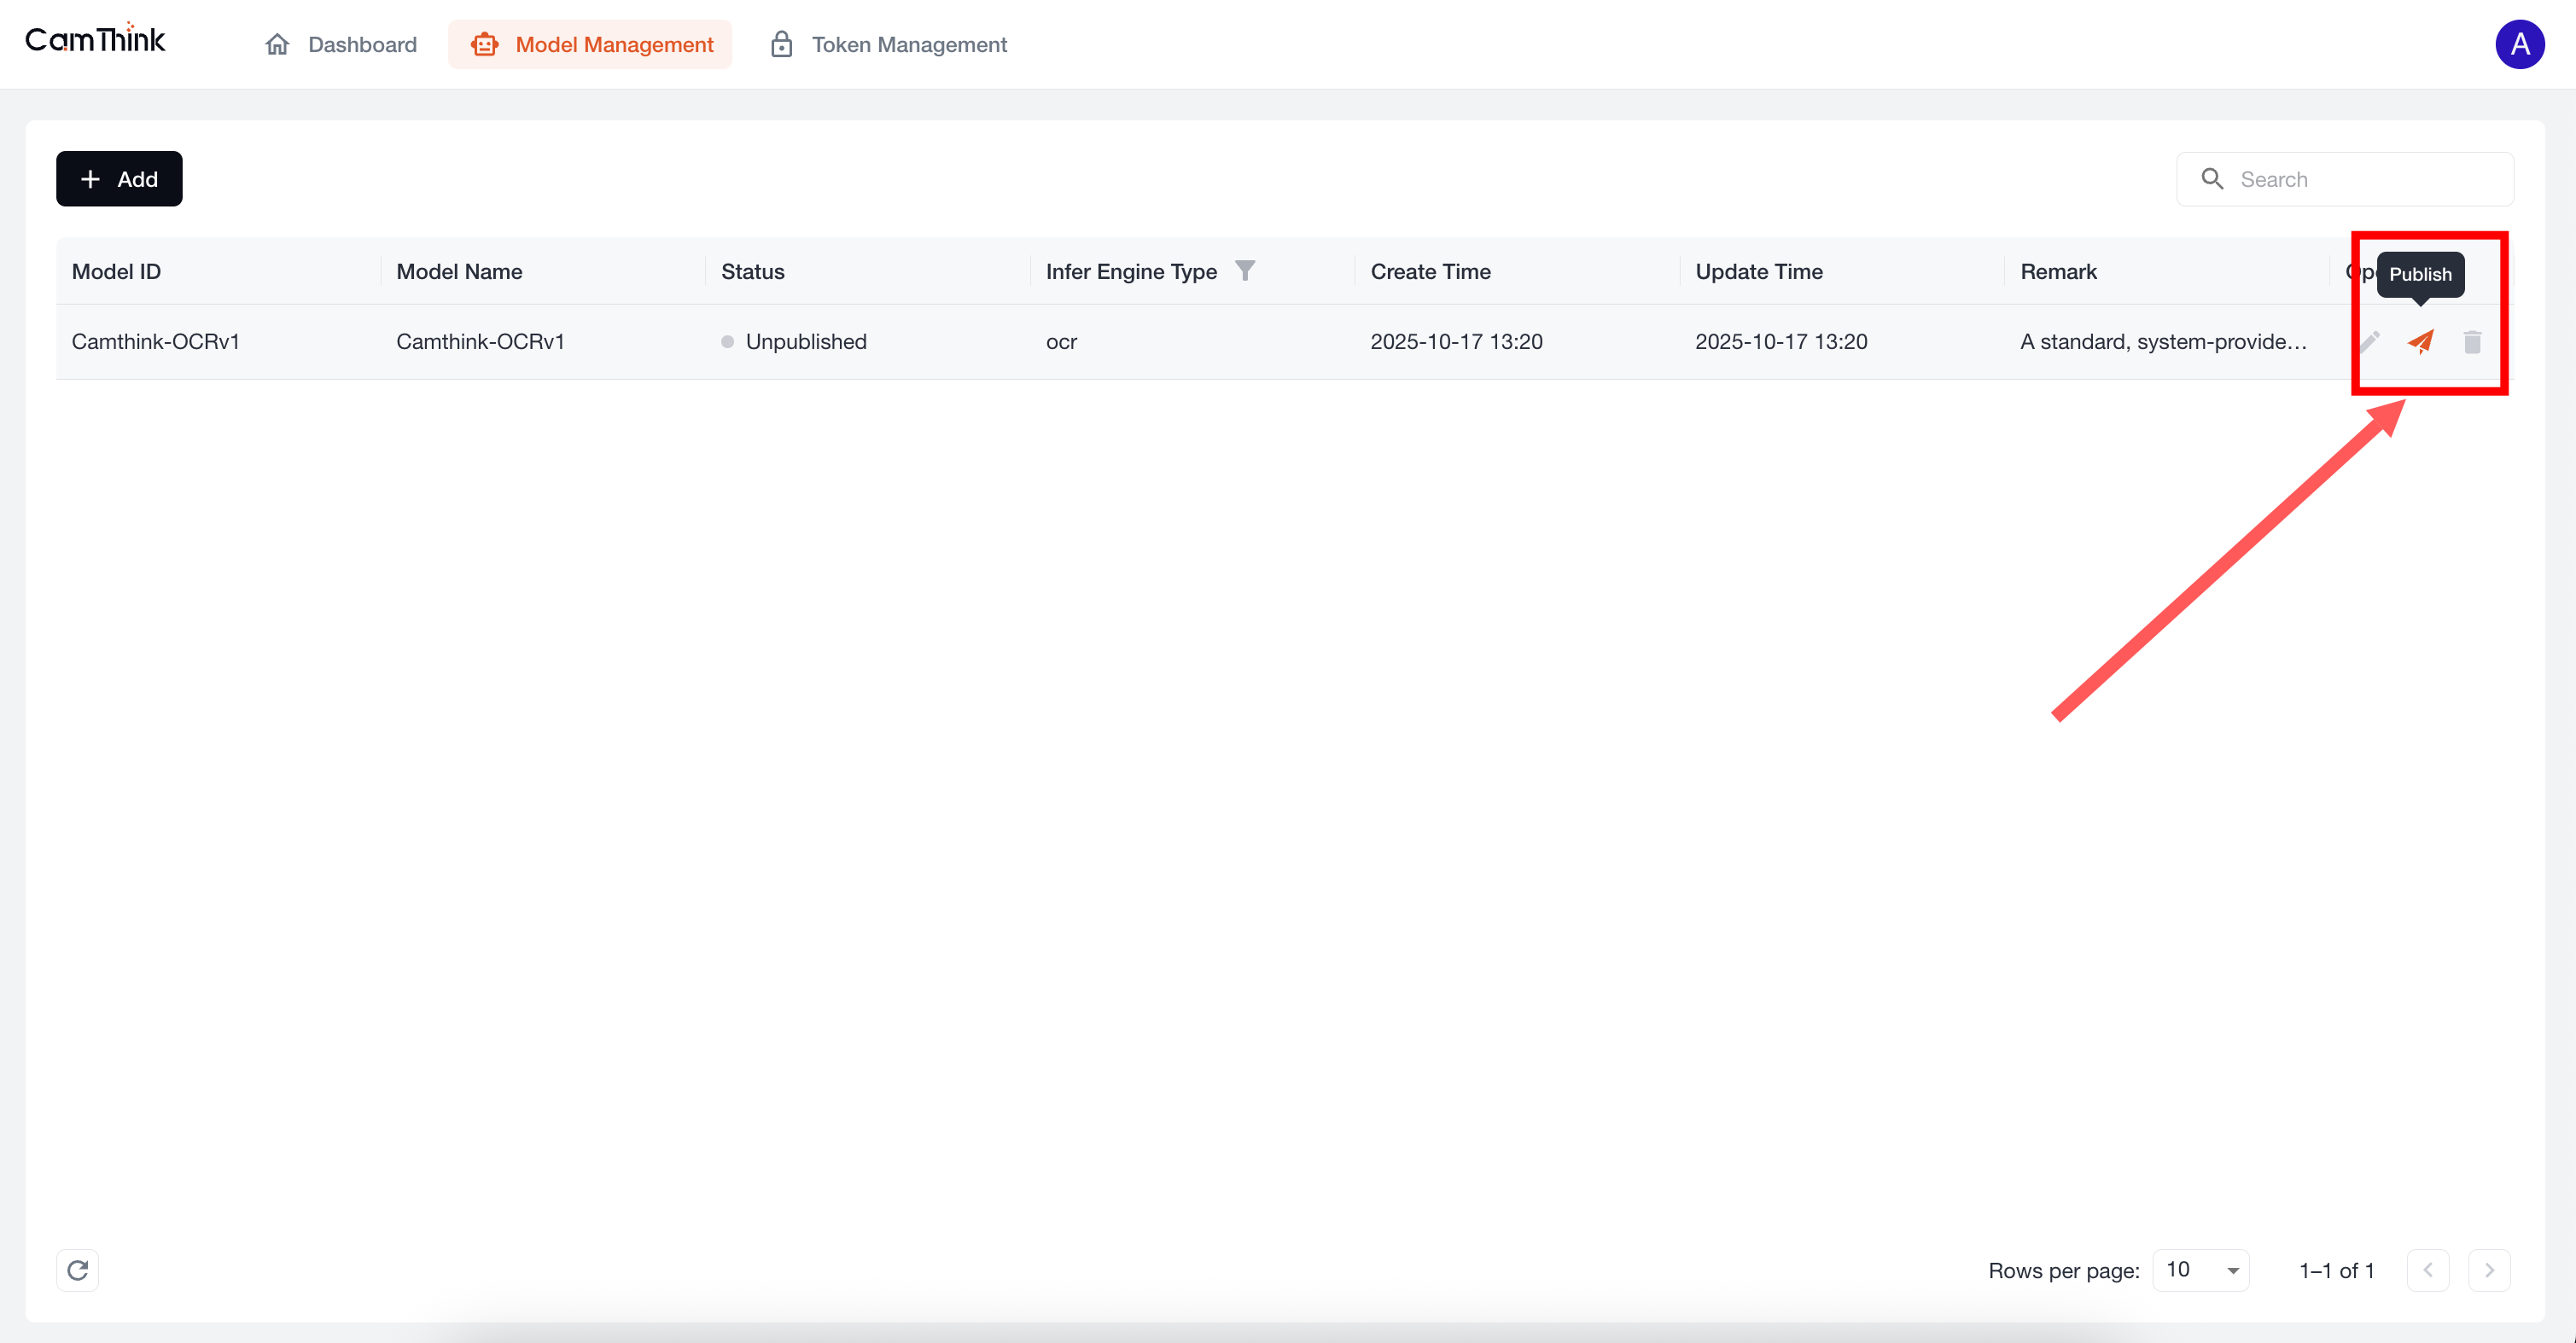Click the Infer Engine Type filter icon
The image size is (2576, 1343).
[1245, 271]
